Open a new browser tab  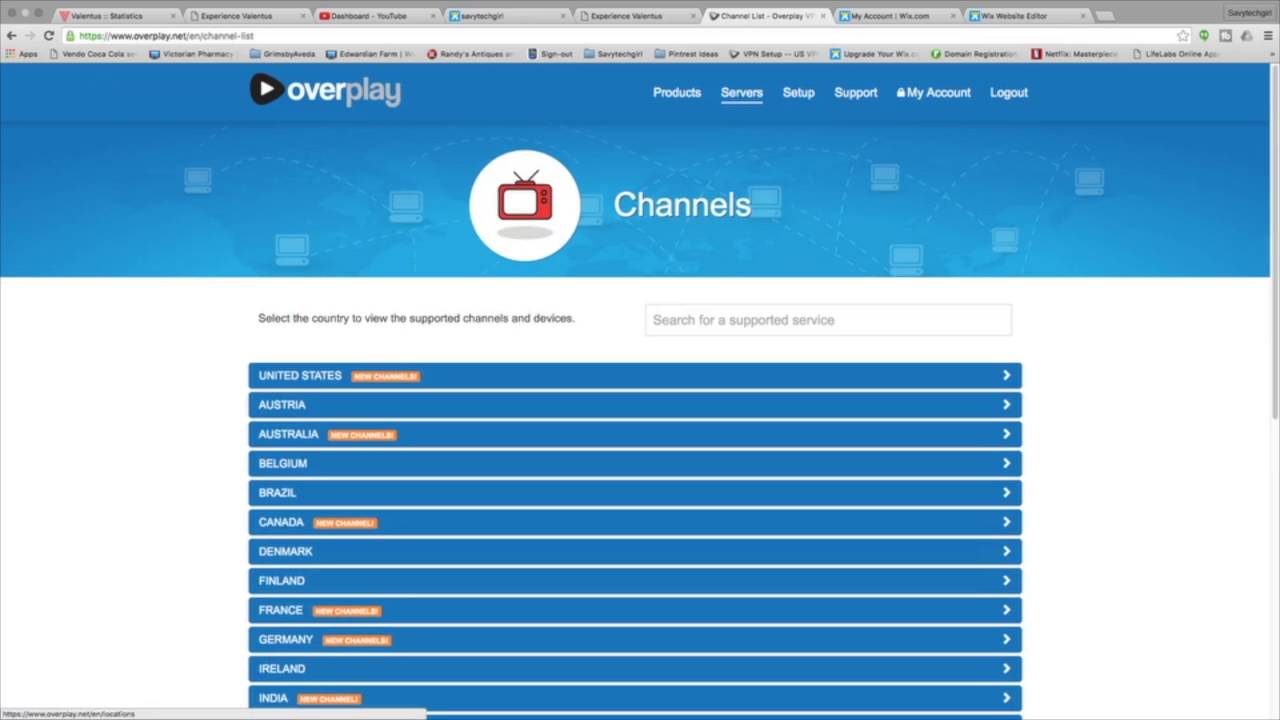tap(1104, 16)
